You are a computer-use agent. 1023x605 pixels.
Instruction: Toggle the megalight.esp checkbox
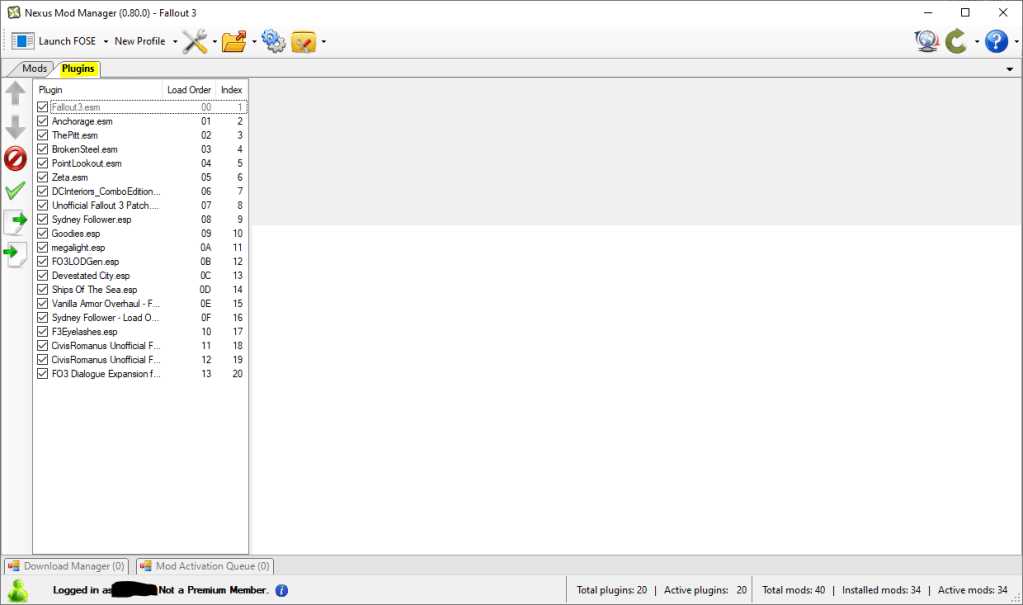tap(42, 247)
